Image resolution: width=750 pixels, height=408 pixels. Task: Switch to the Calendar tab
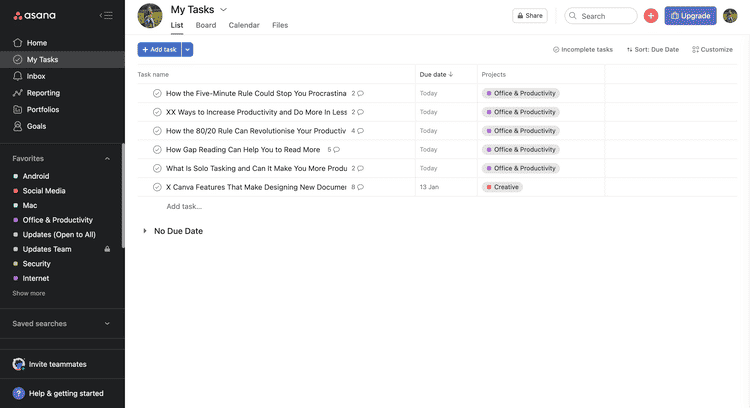244,25
